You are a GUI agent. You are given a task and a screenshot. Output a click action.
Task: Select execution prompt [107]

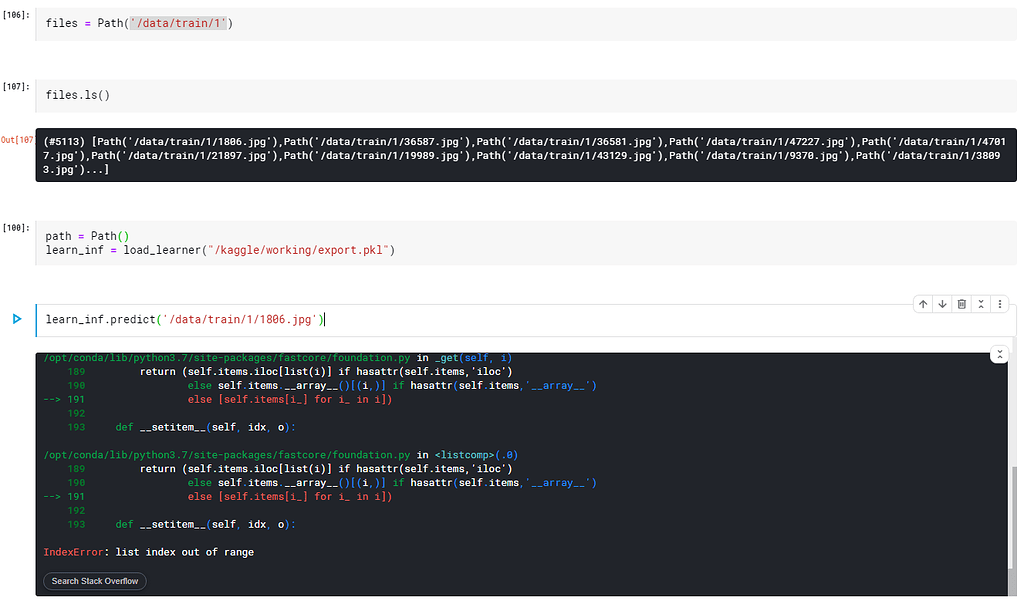[x=17, y=86]
